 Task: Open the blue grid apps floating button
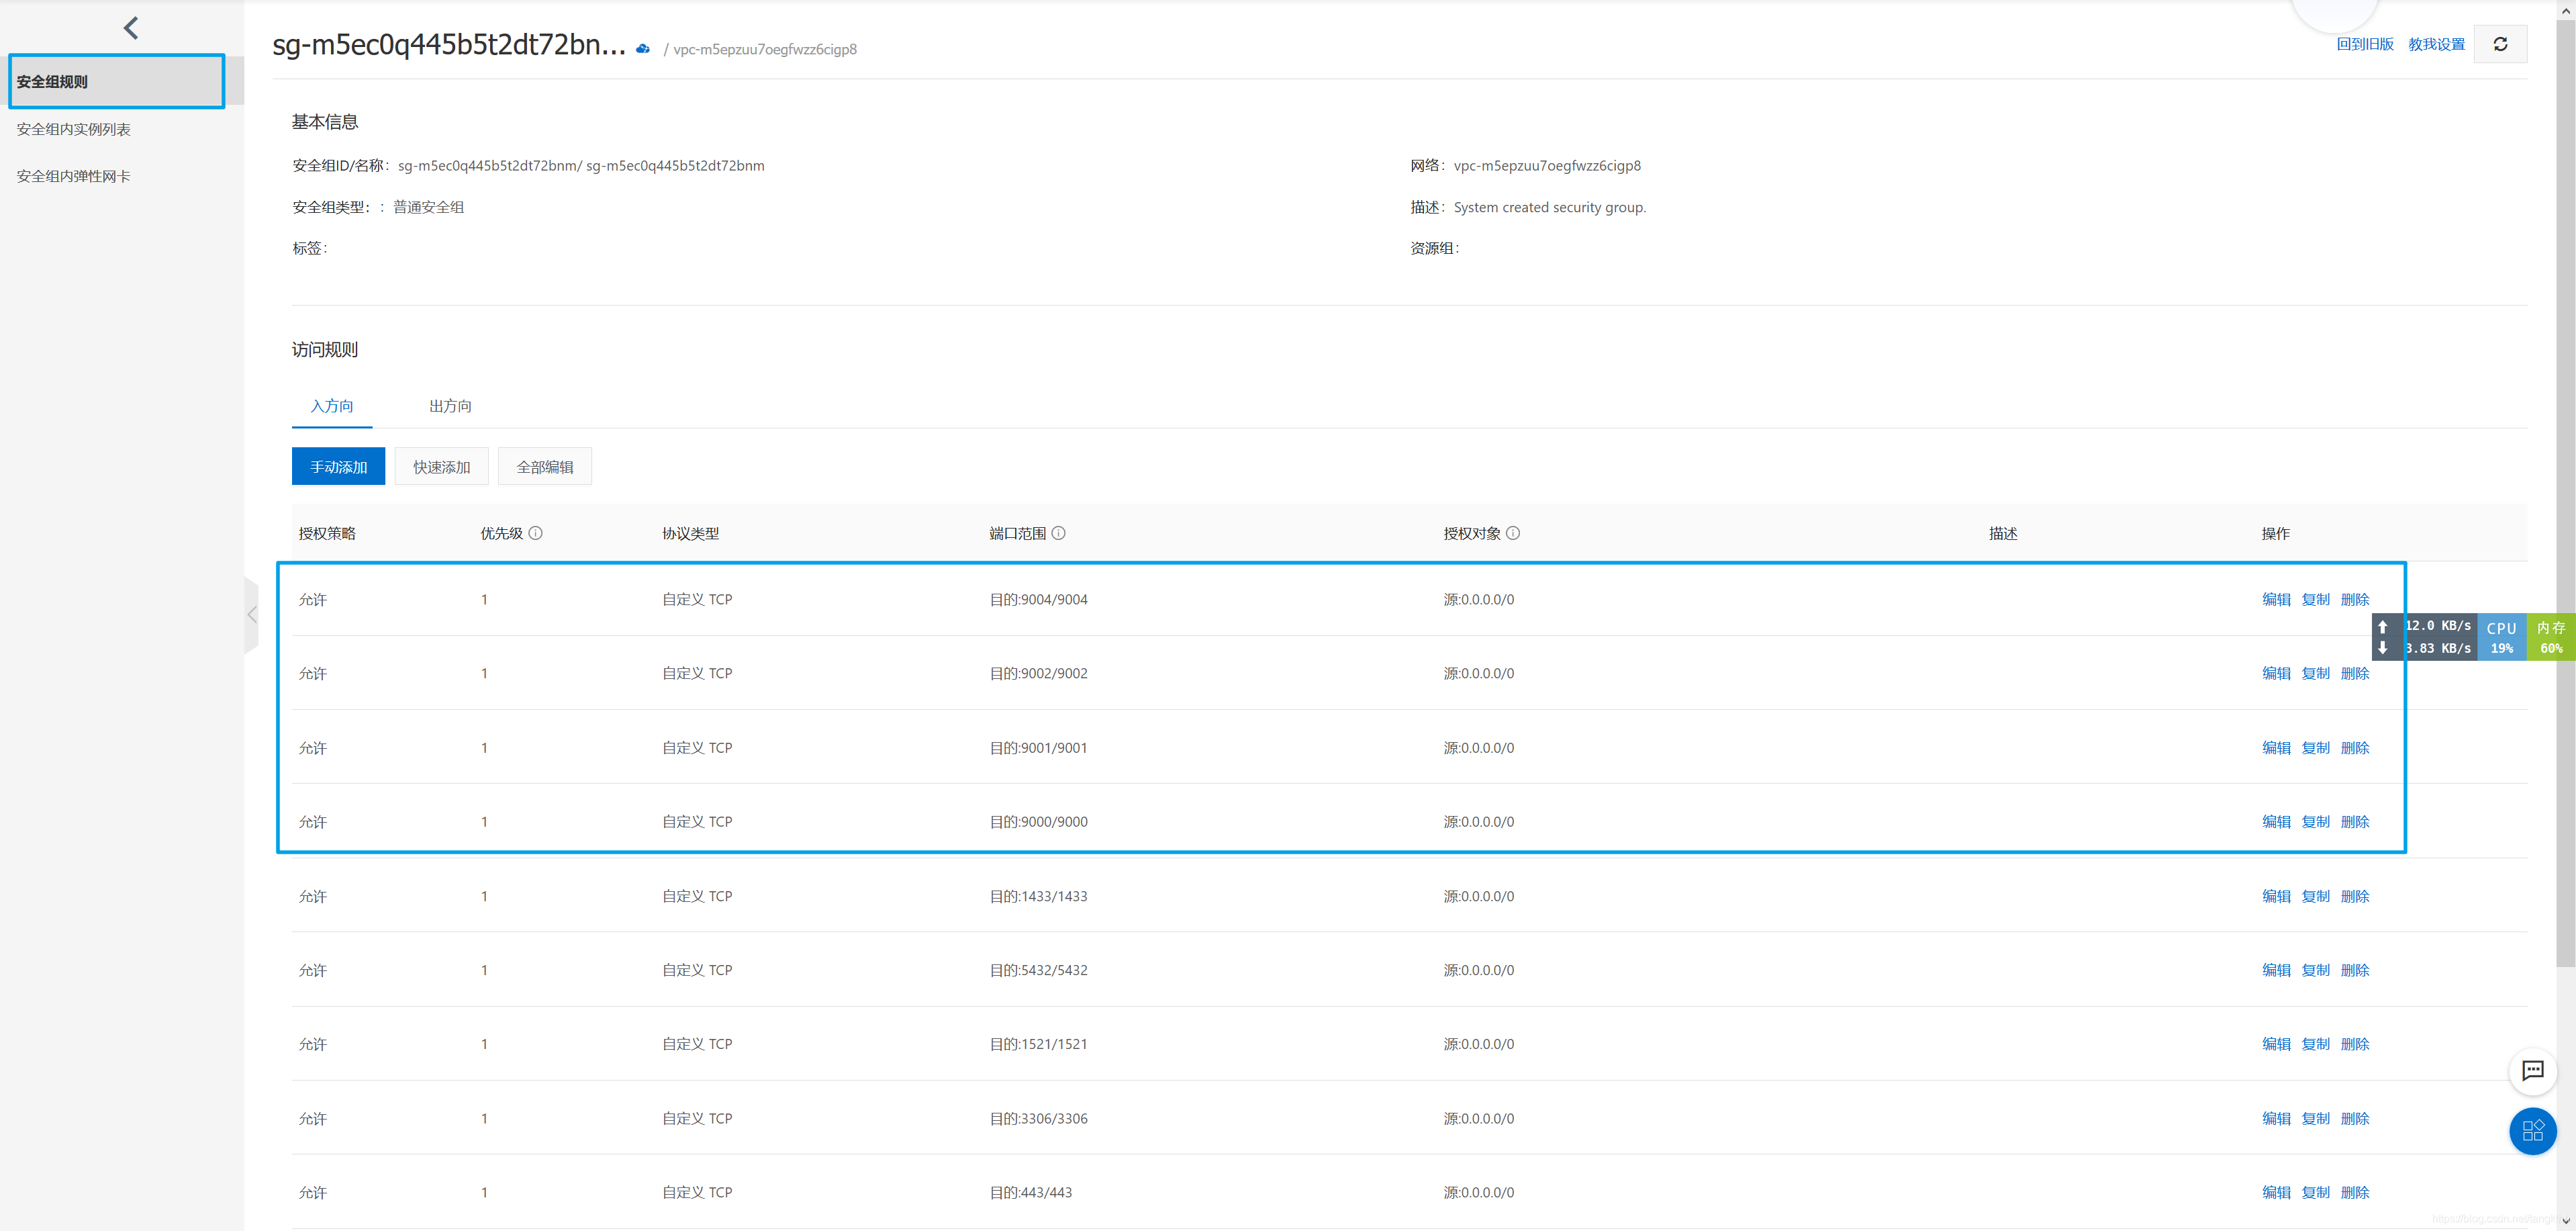point(2532,1131)
